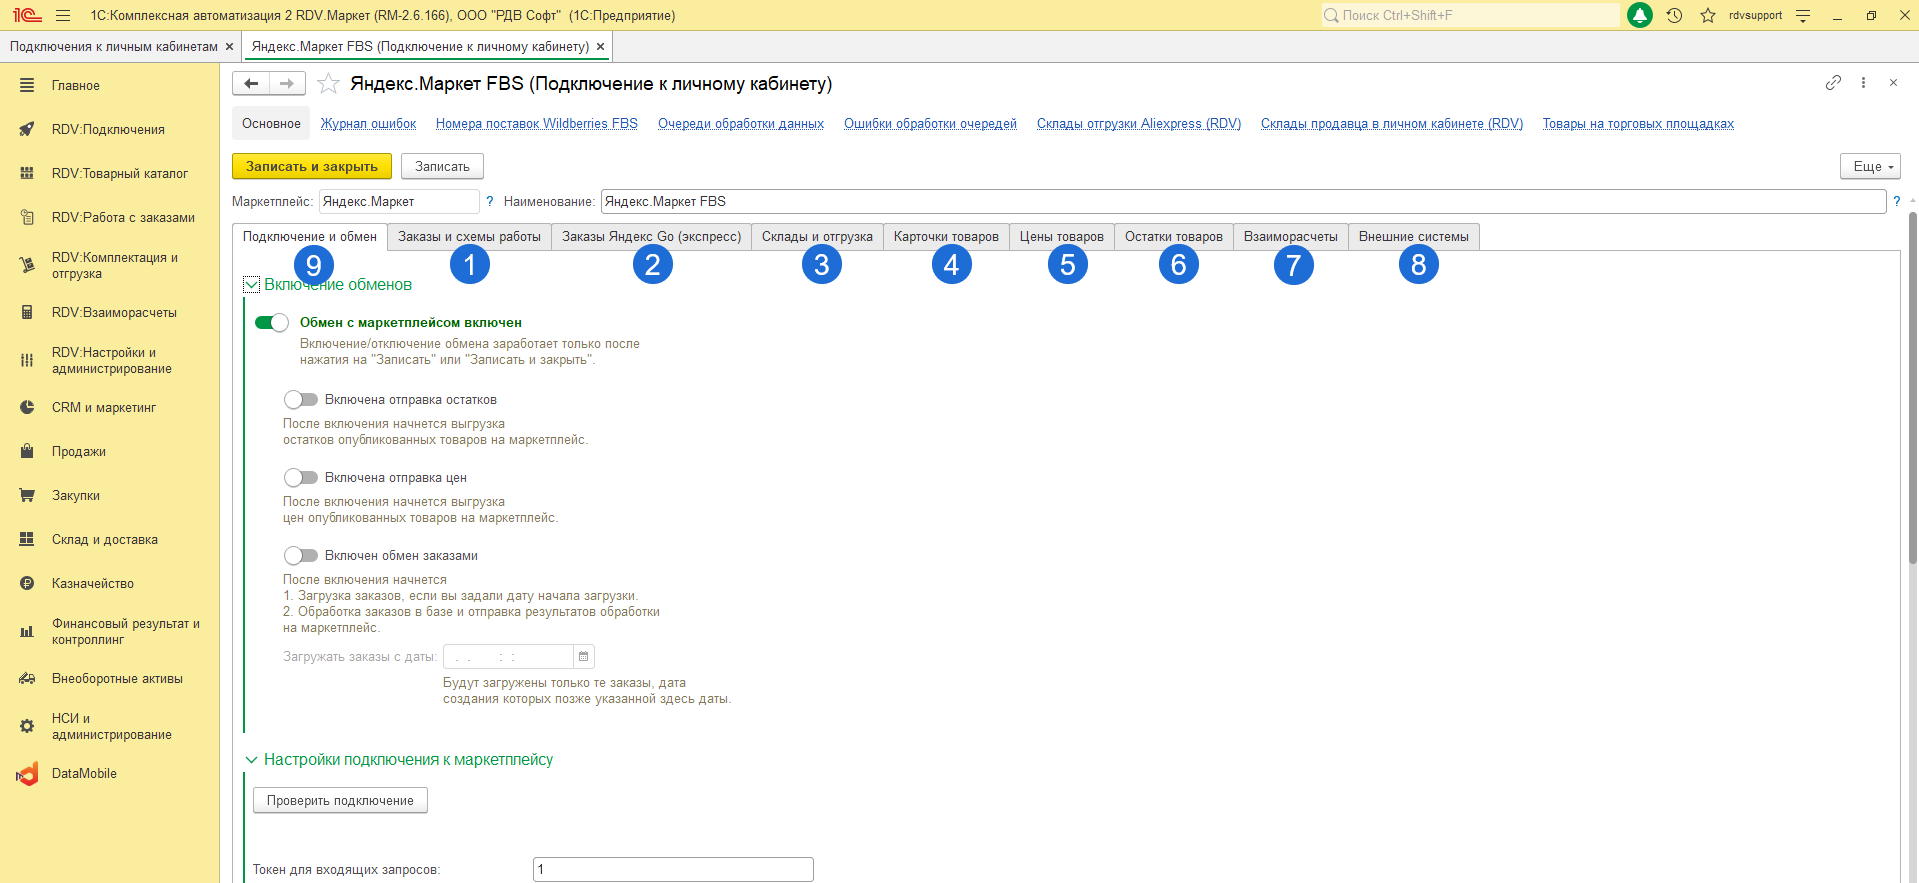Switch to Заказы и схемы работы tab
Viewport: 1919px width, 883px height.
click(469, 237)
